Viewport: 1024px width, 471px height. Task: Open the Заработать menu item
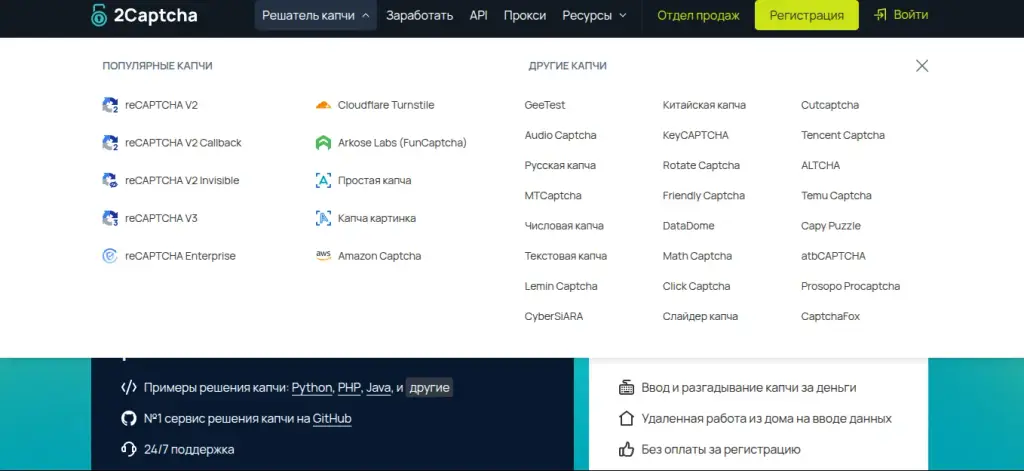419,16
